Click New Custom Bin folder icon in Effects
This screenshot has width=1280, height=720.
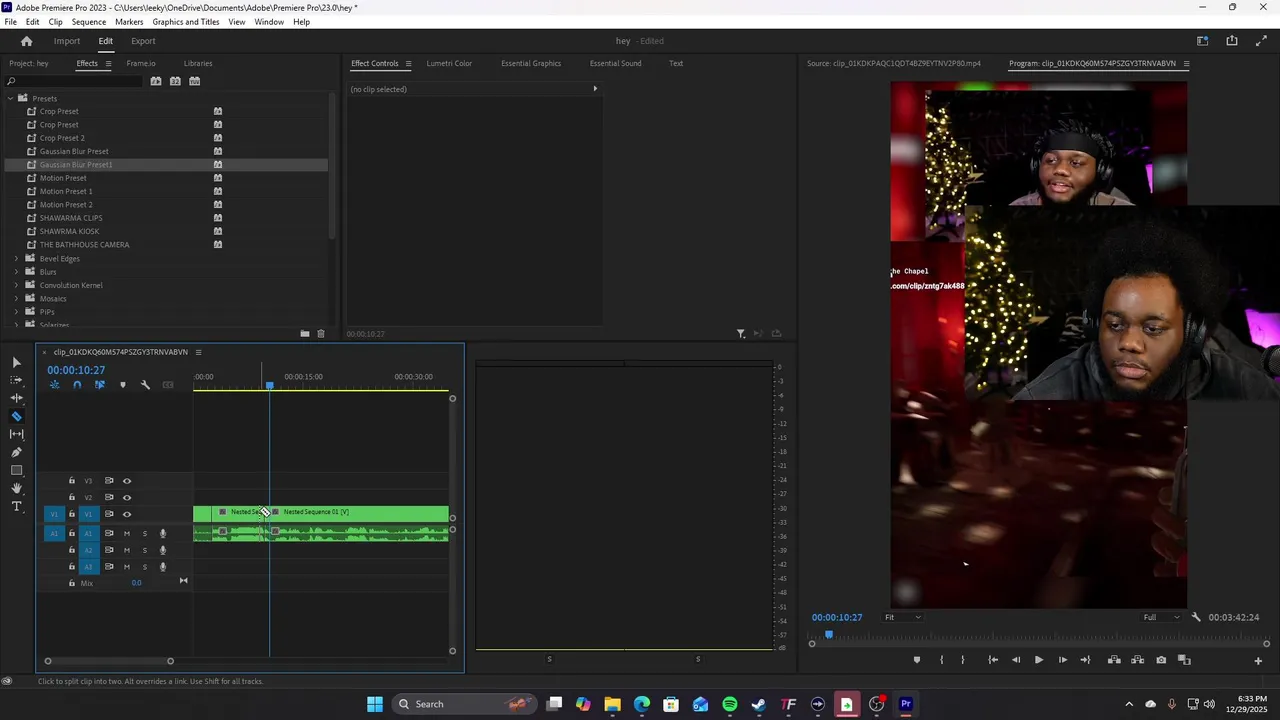click(x=305, y=334)
